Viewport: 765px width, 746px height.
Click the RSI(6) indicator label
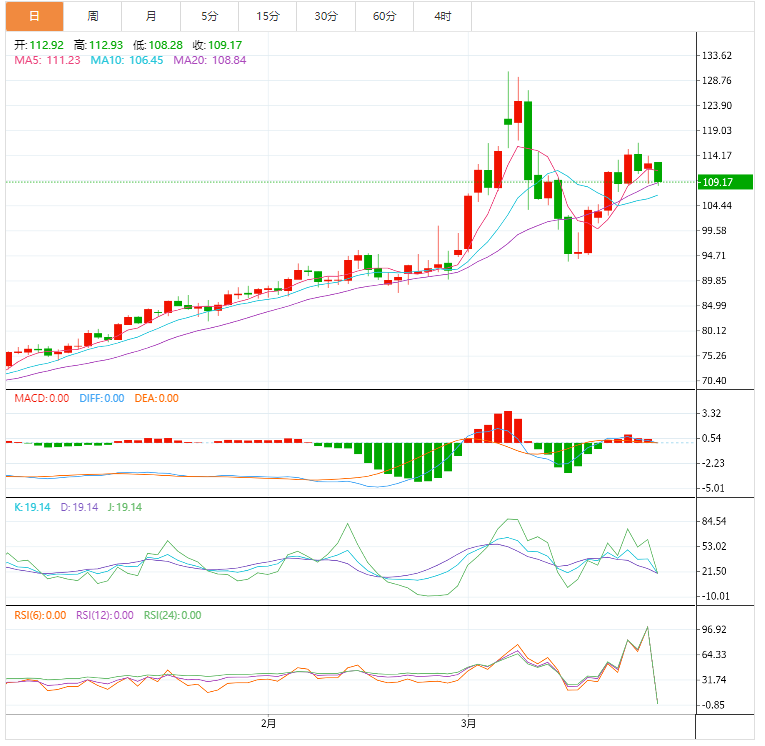(x=40, y=615)
